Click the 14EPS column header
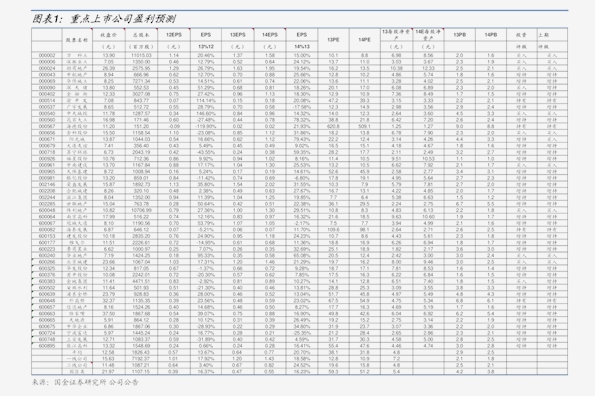The width and height of the screenshot is (595, 396). click(270, 35)
